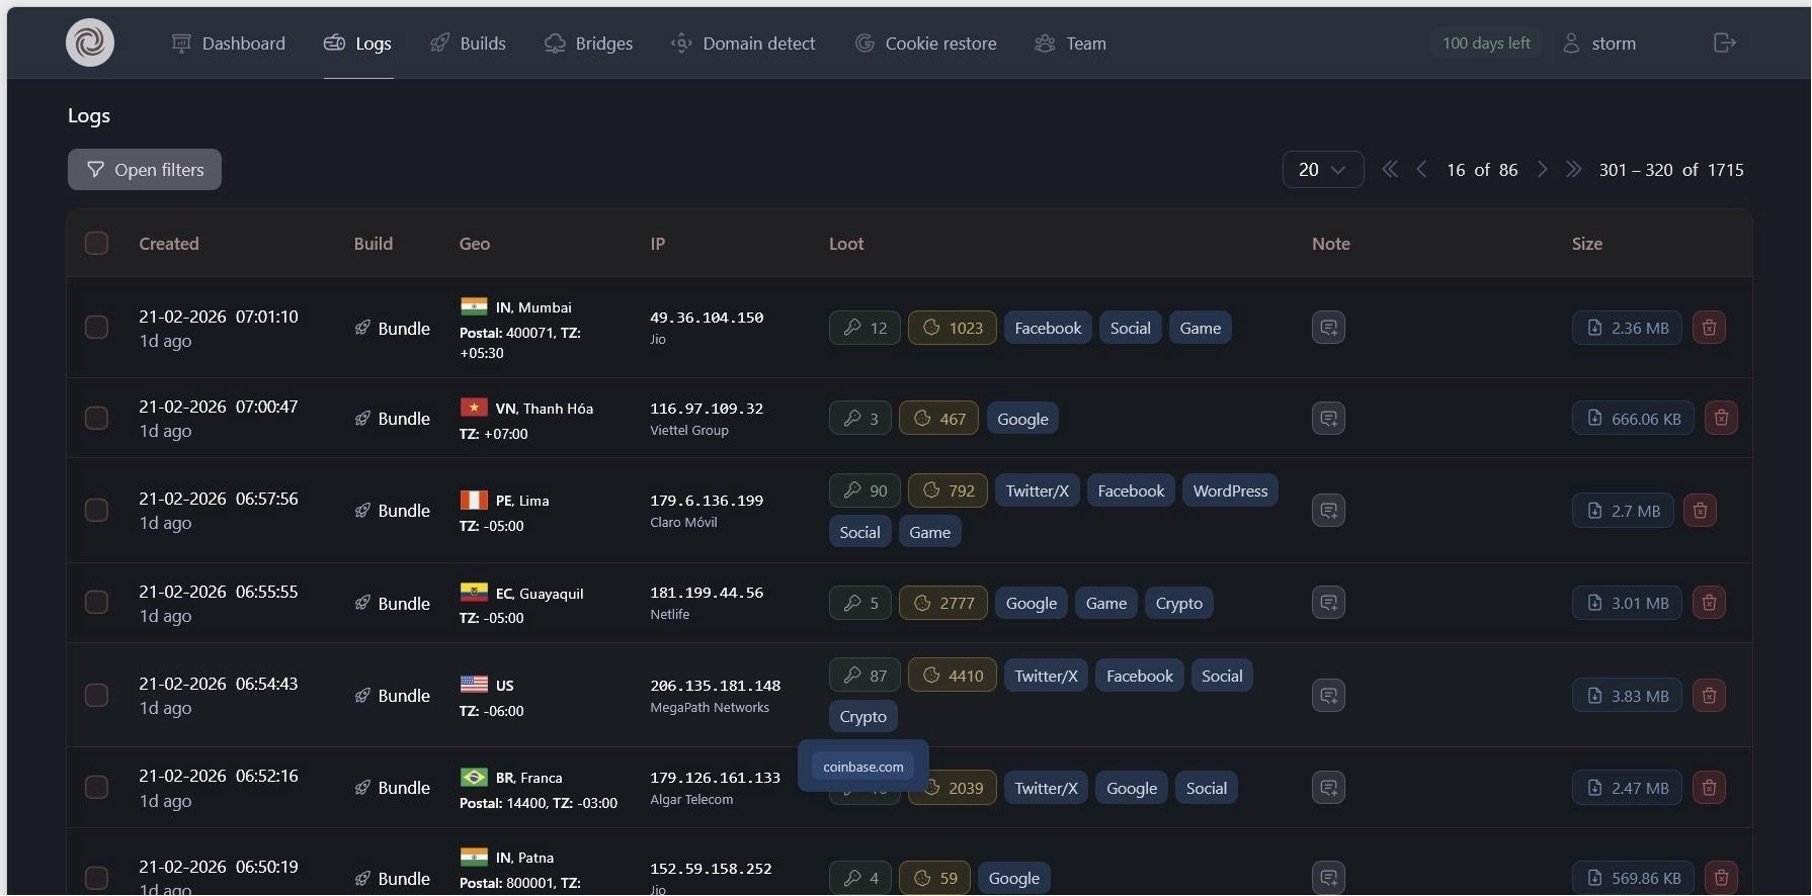The height and width of the screenshot is (896, 1812).
Task: Go to the next page of logs
Action: coord(1542,170)
